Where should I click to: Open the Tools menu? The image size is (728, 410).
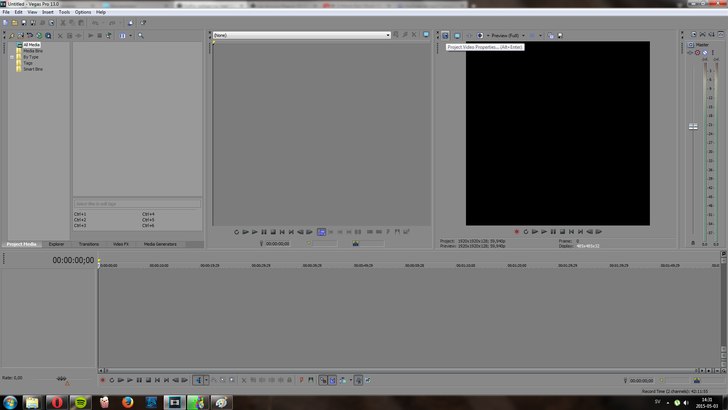click(64, 12)
